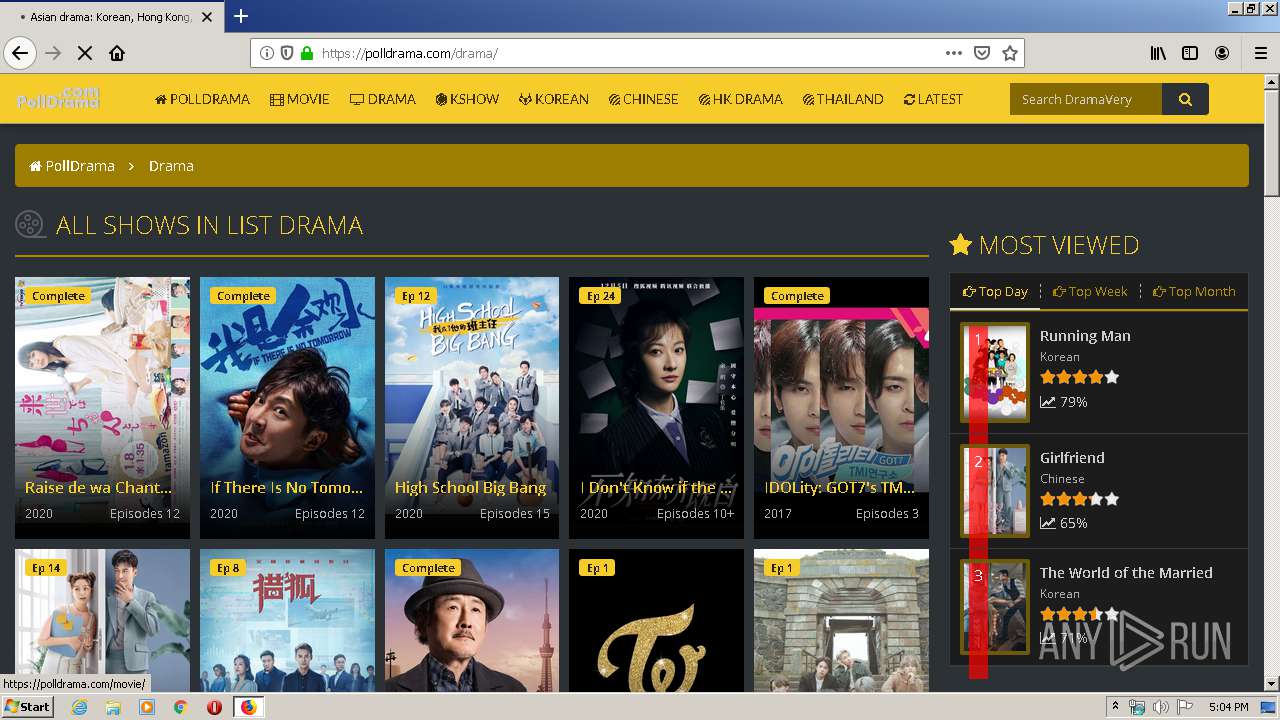Switch to Top Month tab
Screen dimensions: 1280x720
pos(1194,291)
